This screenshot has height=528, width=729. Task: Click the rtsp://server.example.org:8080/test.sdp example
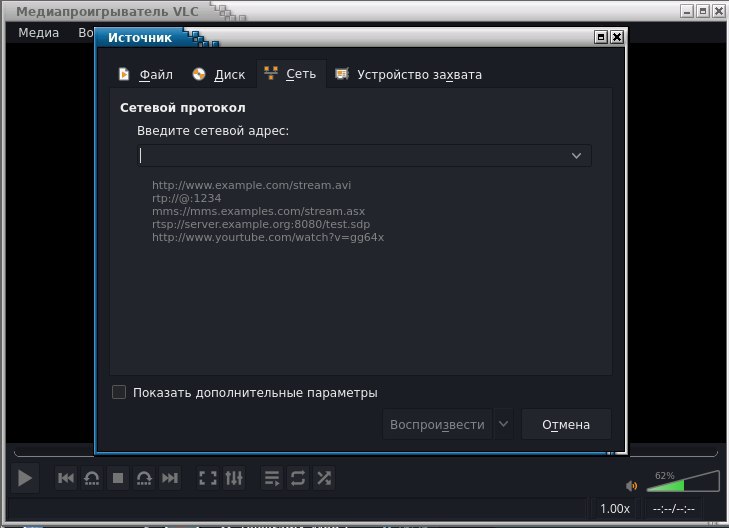point(261,224)
